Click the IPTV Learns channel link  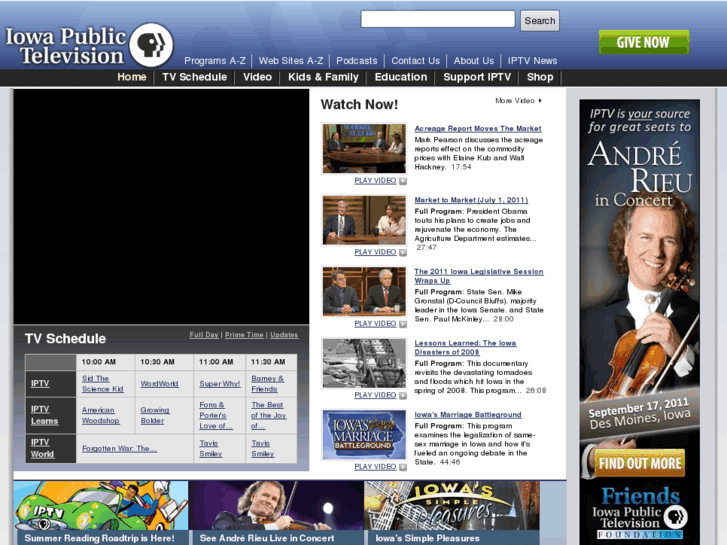45,415
